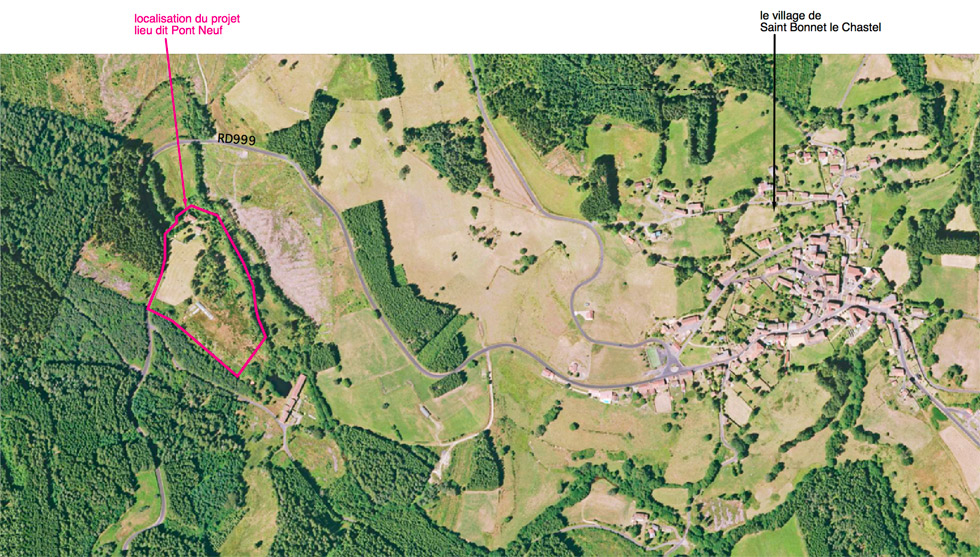Select the small building at outline's top corner
Image resolution: width=980 pixels, height=557 pixels.
189,219
